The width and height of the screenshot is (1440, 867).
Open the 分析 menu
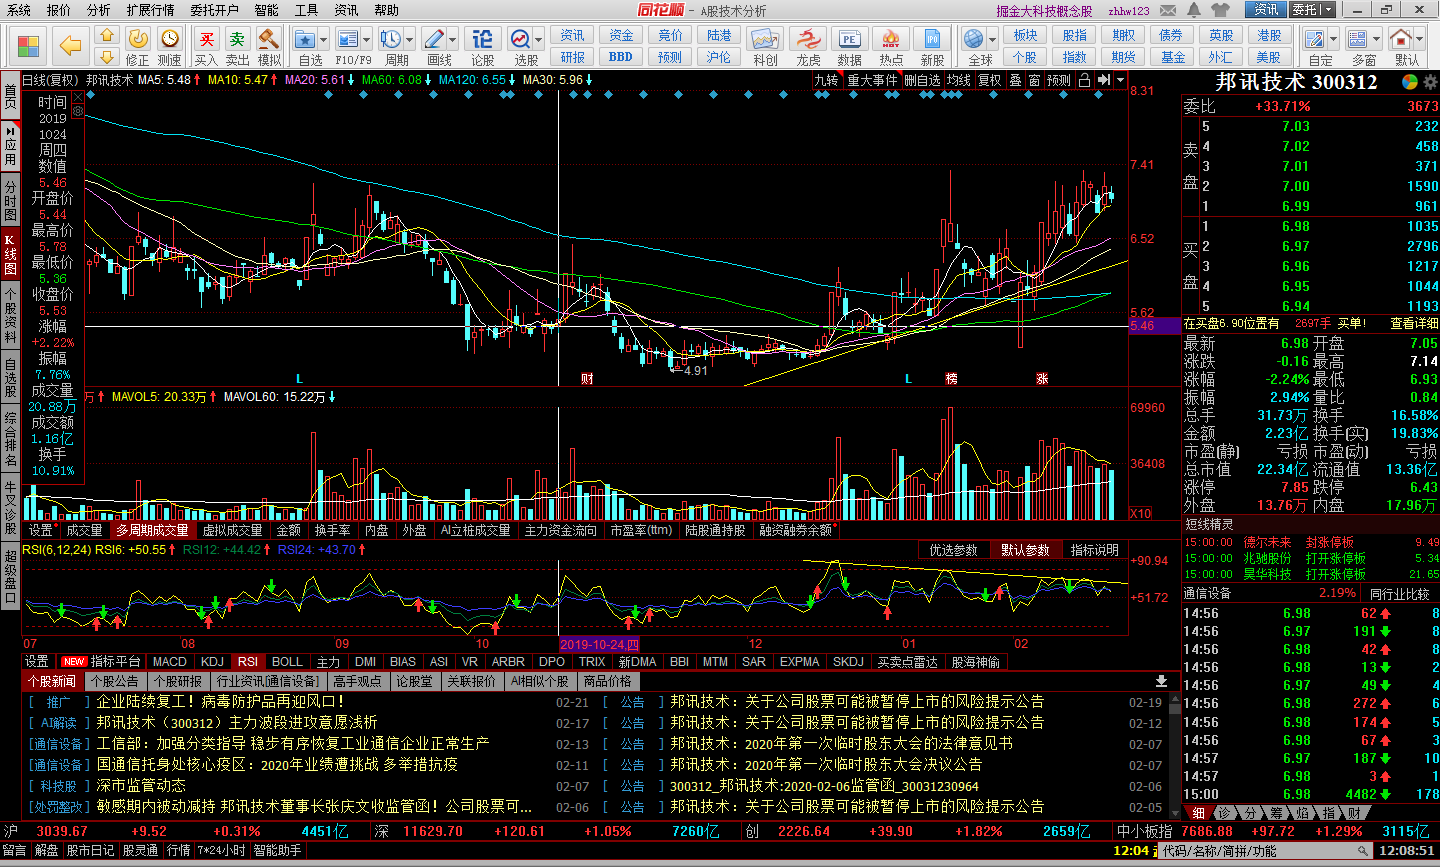tap(99, 10)
